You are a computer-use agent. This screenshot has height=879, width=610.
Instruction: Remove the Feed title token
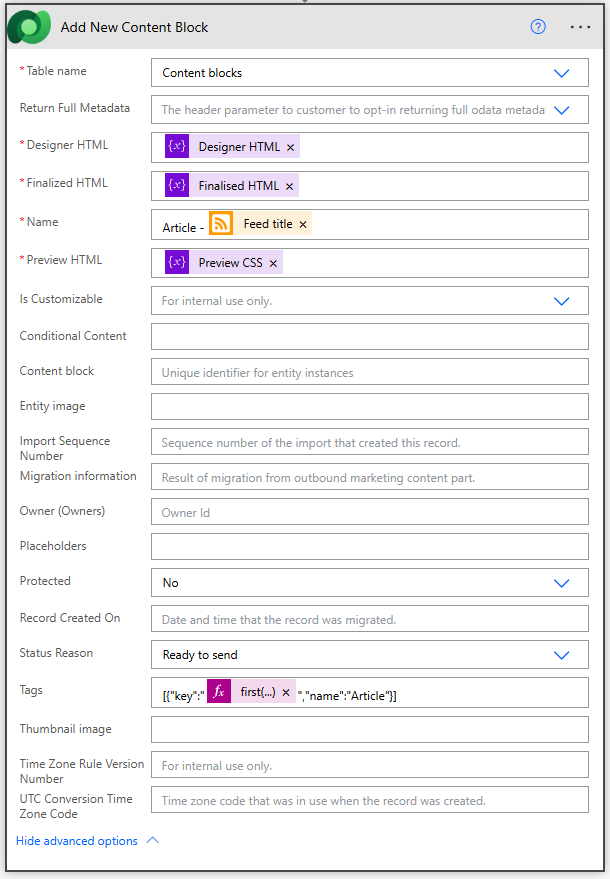click(303, 225)
